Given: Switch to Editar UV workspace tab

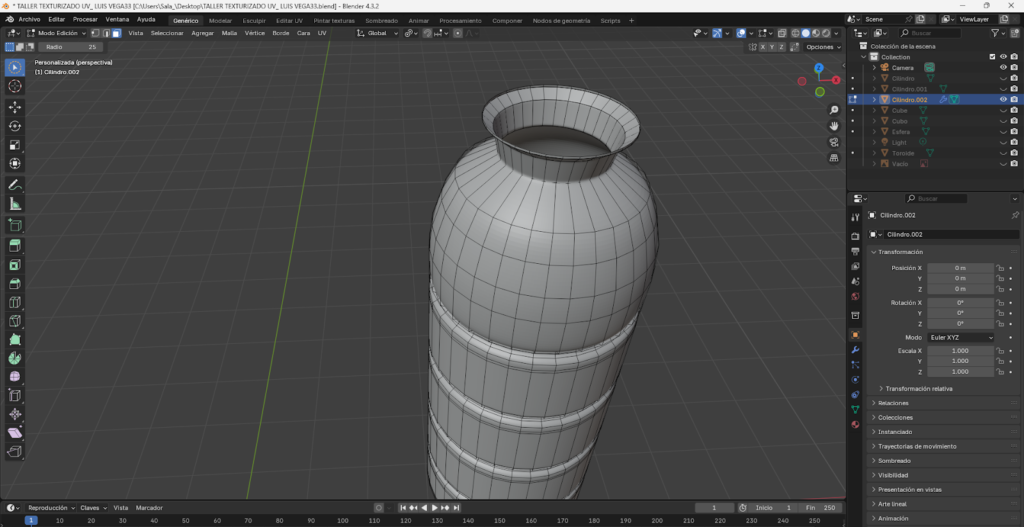Looking at the screenshot, I should (289, 21).
